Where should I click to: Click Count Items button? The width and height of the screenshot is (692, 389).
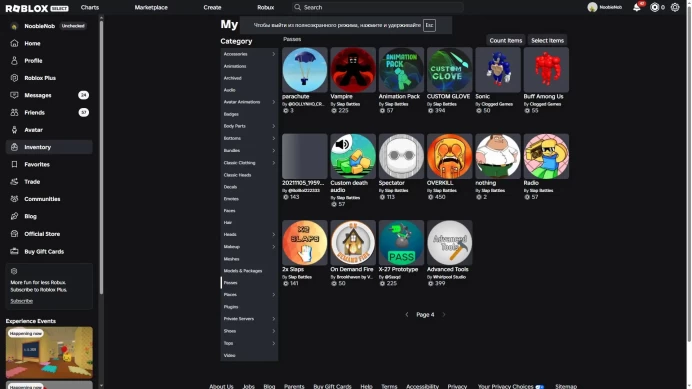[x=506, y=40]
